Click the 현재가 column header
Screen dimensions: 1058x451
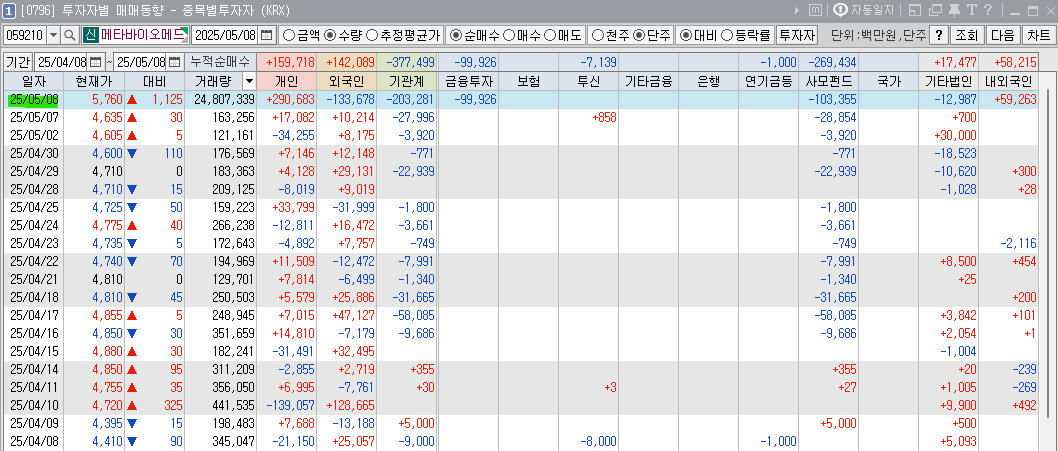click(x=94, y=82)
